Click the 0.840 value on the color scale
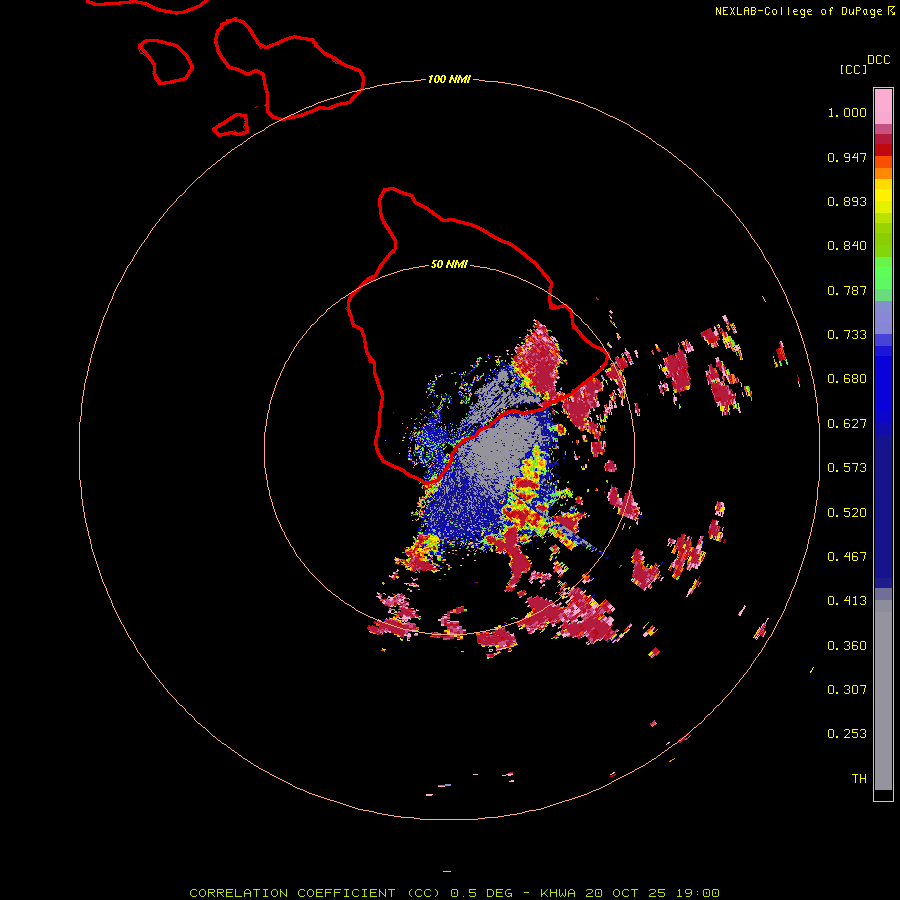Viewport: 900px width, 900px height. (847, 246)
